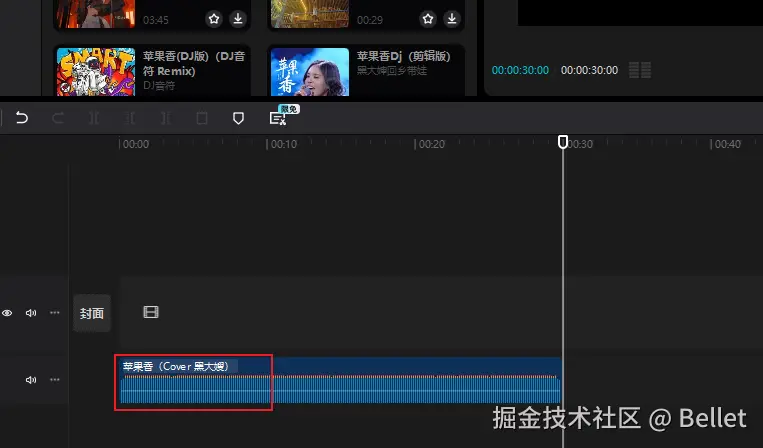Select the 苹果香 (Cover 黑大婶) audio clip

(341, 381)
